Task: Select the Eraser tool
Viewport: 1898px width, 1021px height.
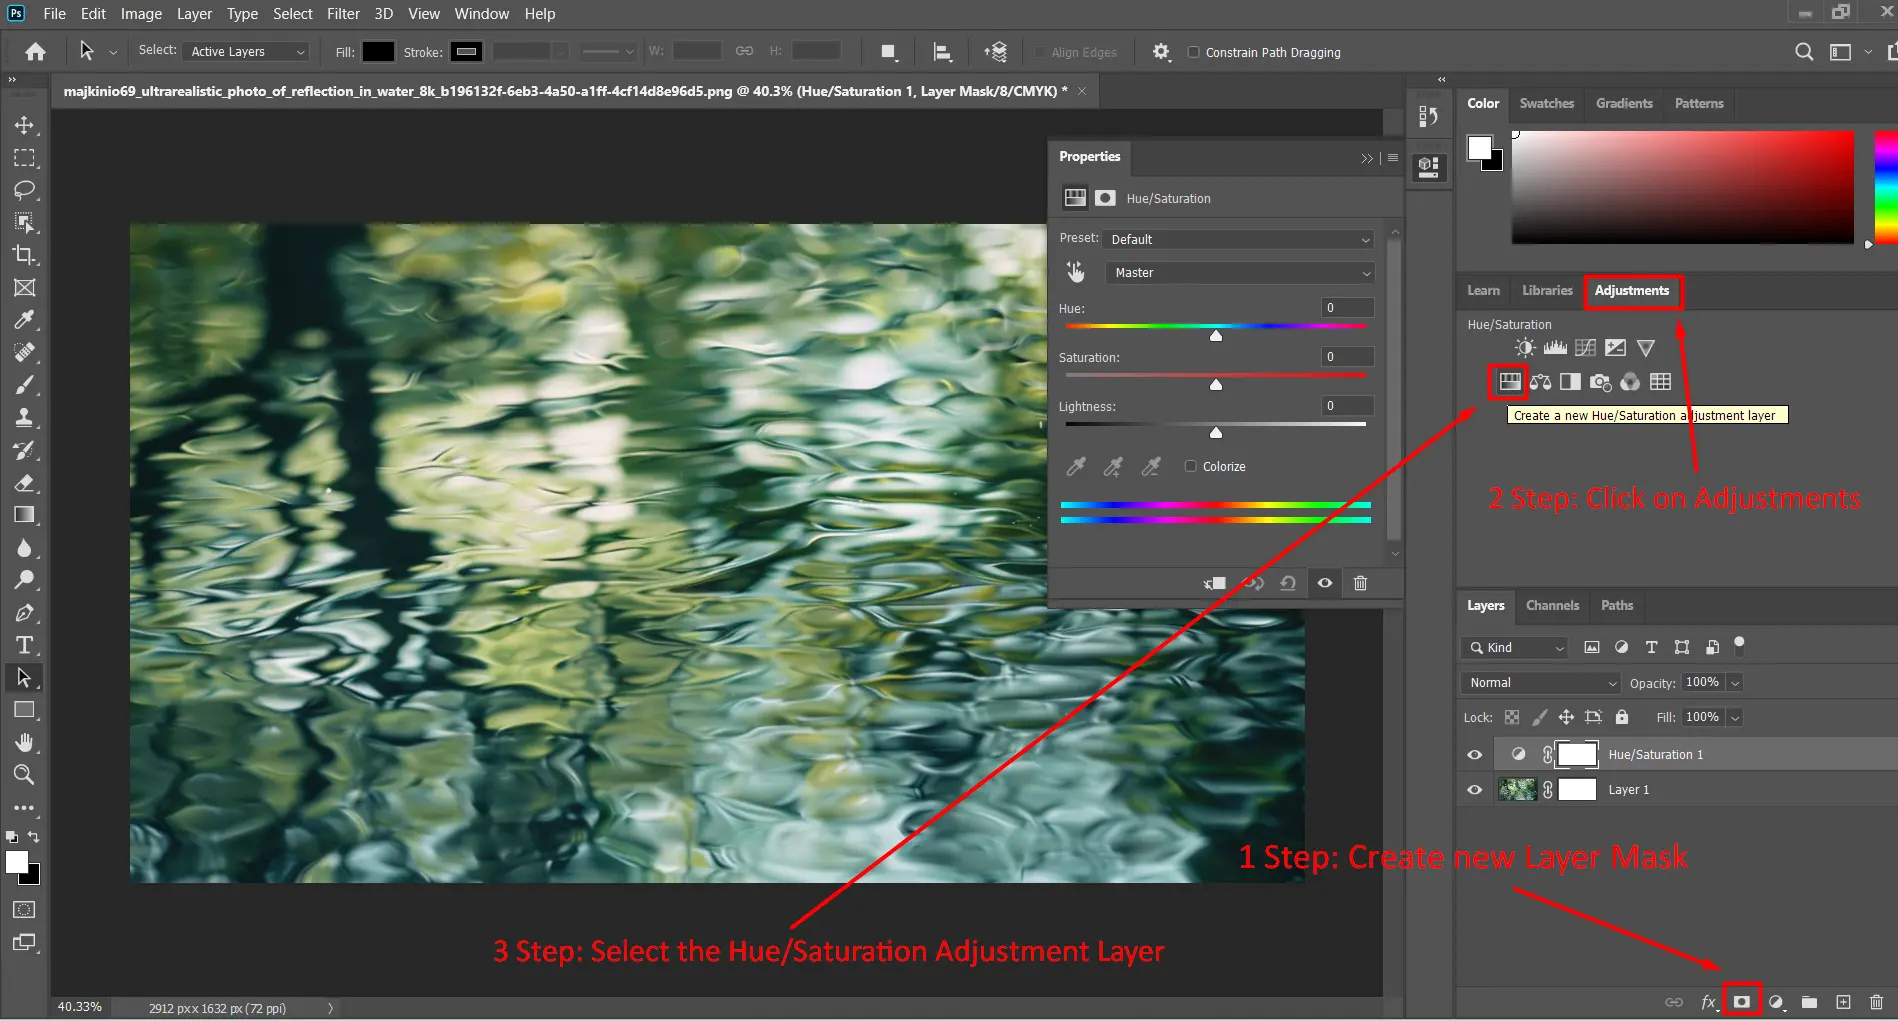Action: pyautogui.click(x=24, y=483)
